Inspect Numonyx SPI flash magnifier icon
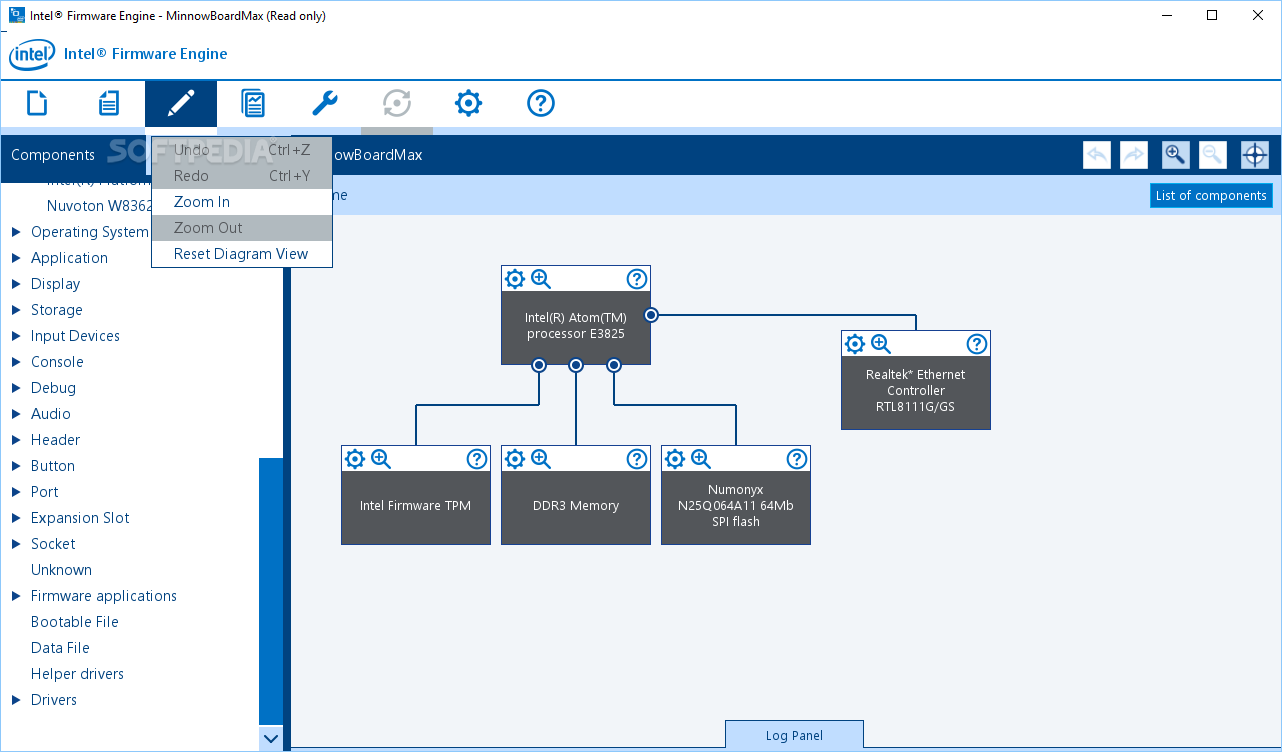1282x752 pixels. click(x=701, y=459)
